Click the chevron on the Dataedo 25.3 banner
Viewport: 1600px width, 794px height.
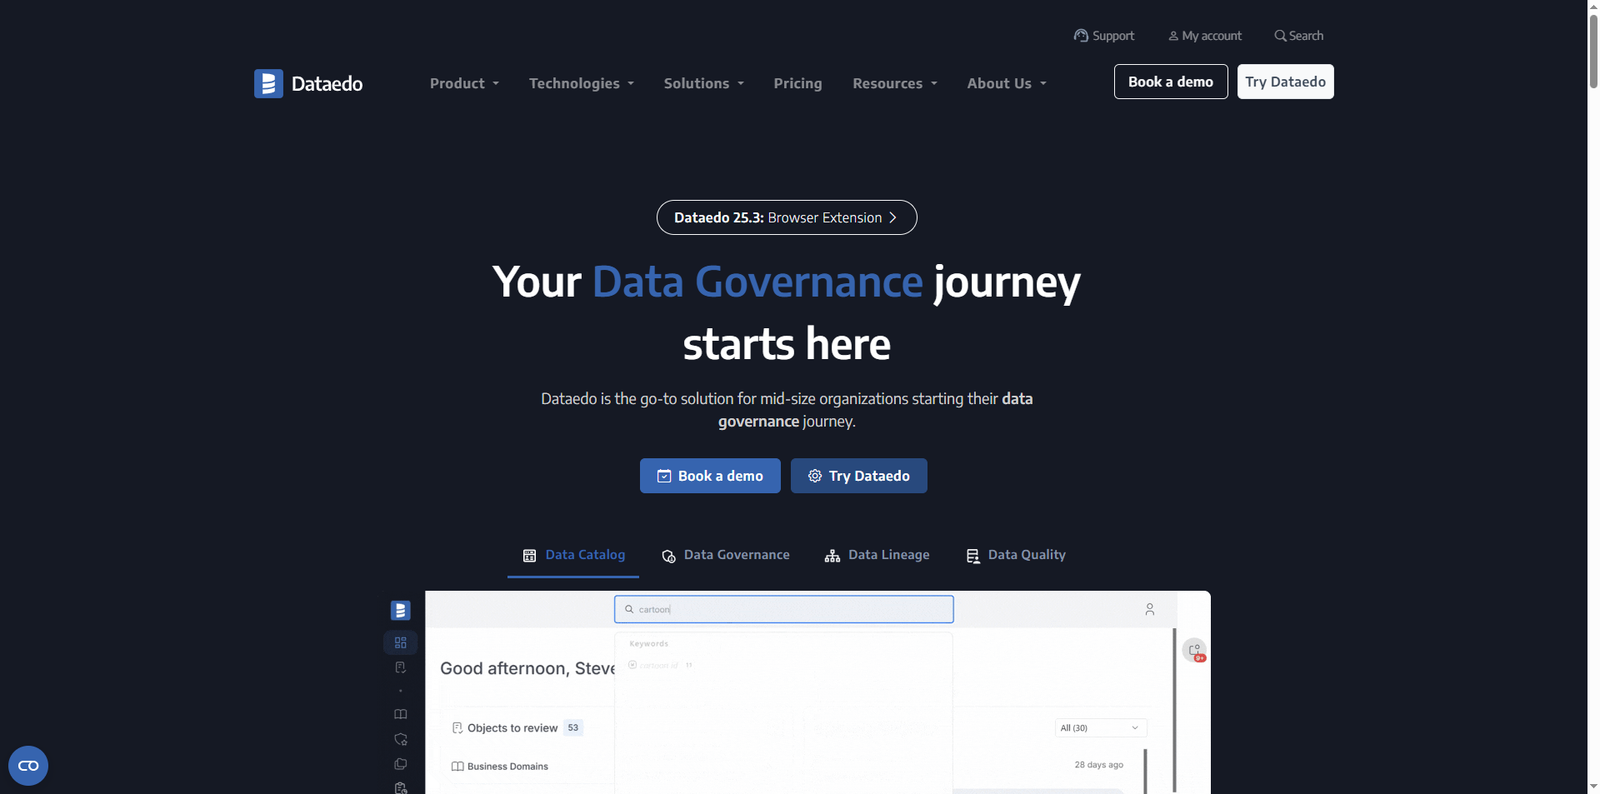point(893,218)
